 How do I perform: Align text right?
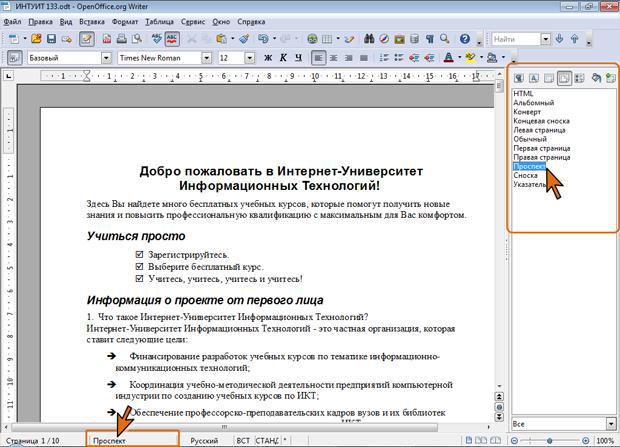(x=349, y=58)
